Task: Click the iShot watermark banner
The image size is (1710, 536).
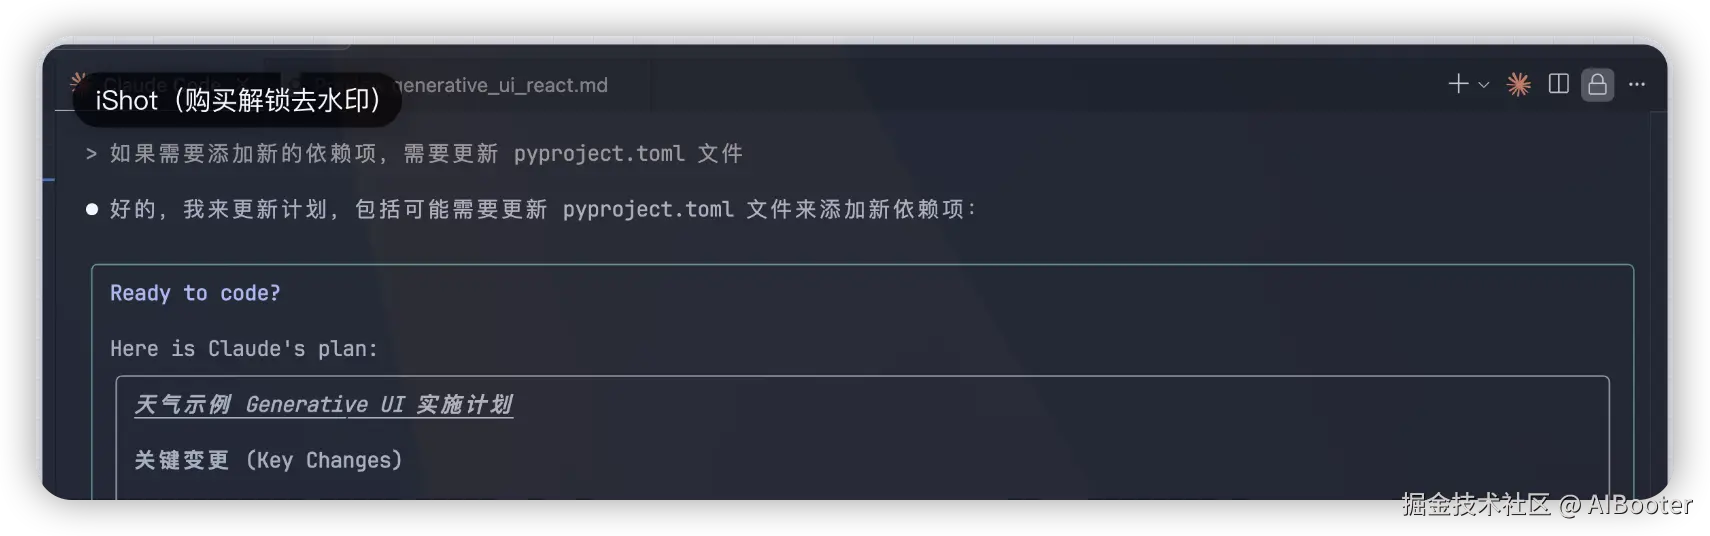Action: [x=237, y=100]
